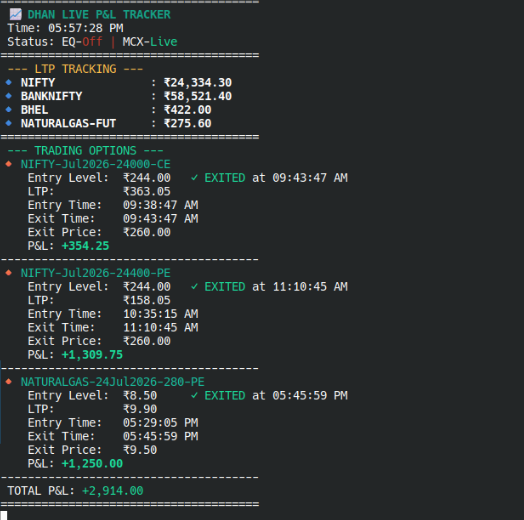Select the NIFTY-Jul2026-24000-CE option heading
524x520 pixels.
pos(96,164)
